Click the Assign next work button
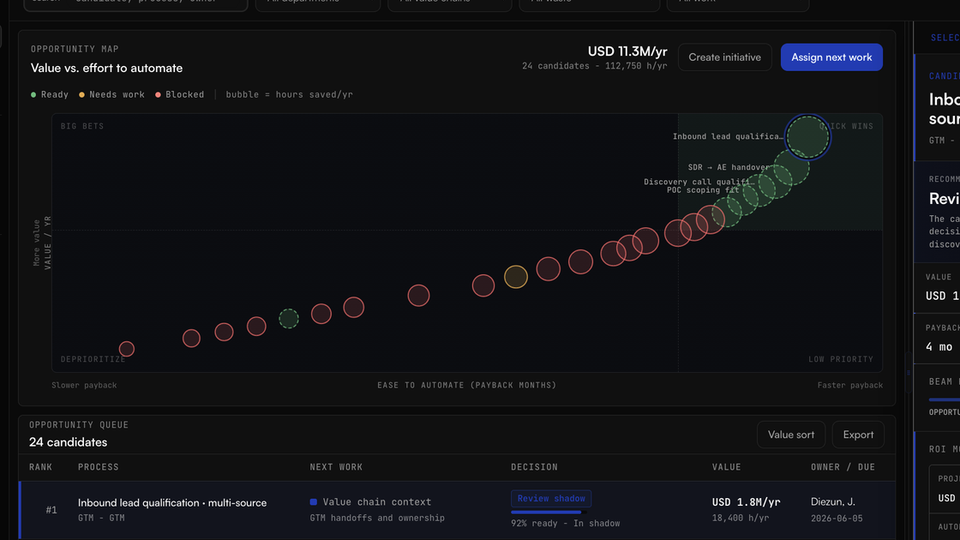The image size is (960, 540). click(831, 57)
